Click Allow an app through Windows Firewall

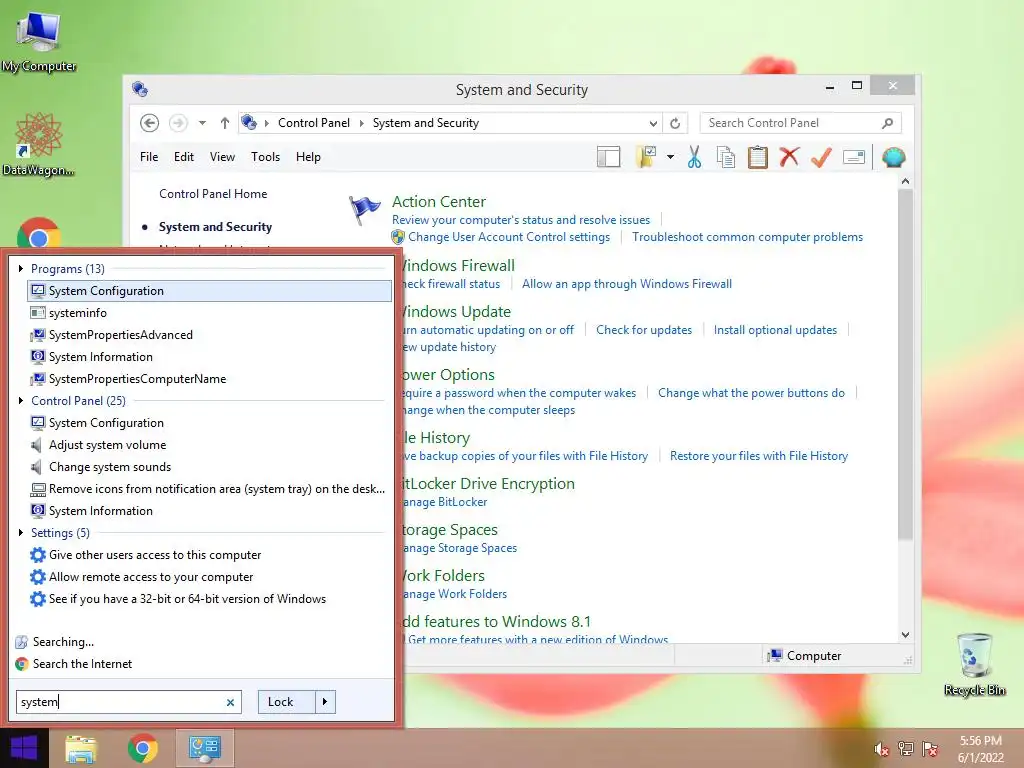coord(627,284)
